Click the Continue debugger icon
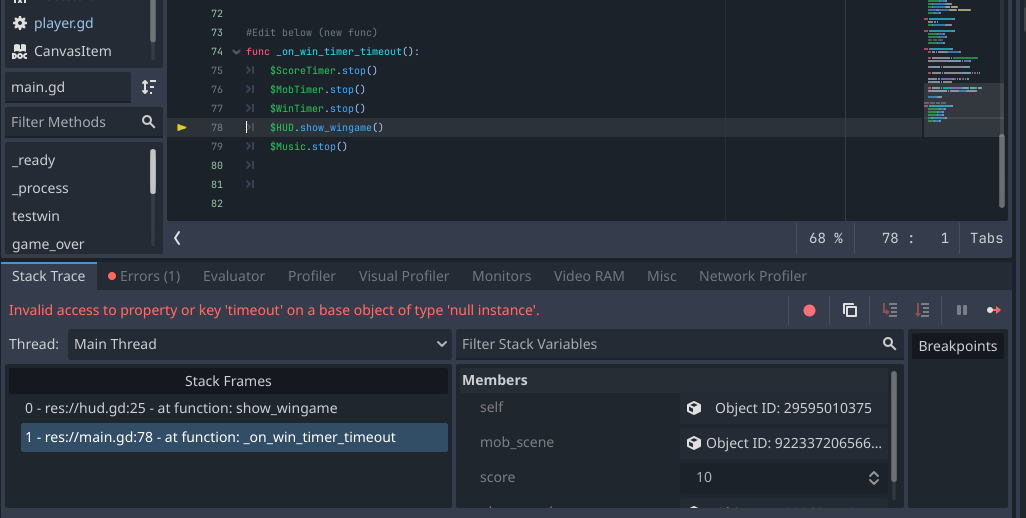This screenshot has width=1026, height=518. (x=994, y=310)
